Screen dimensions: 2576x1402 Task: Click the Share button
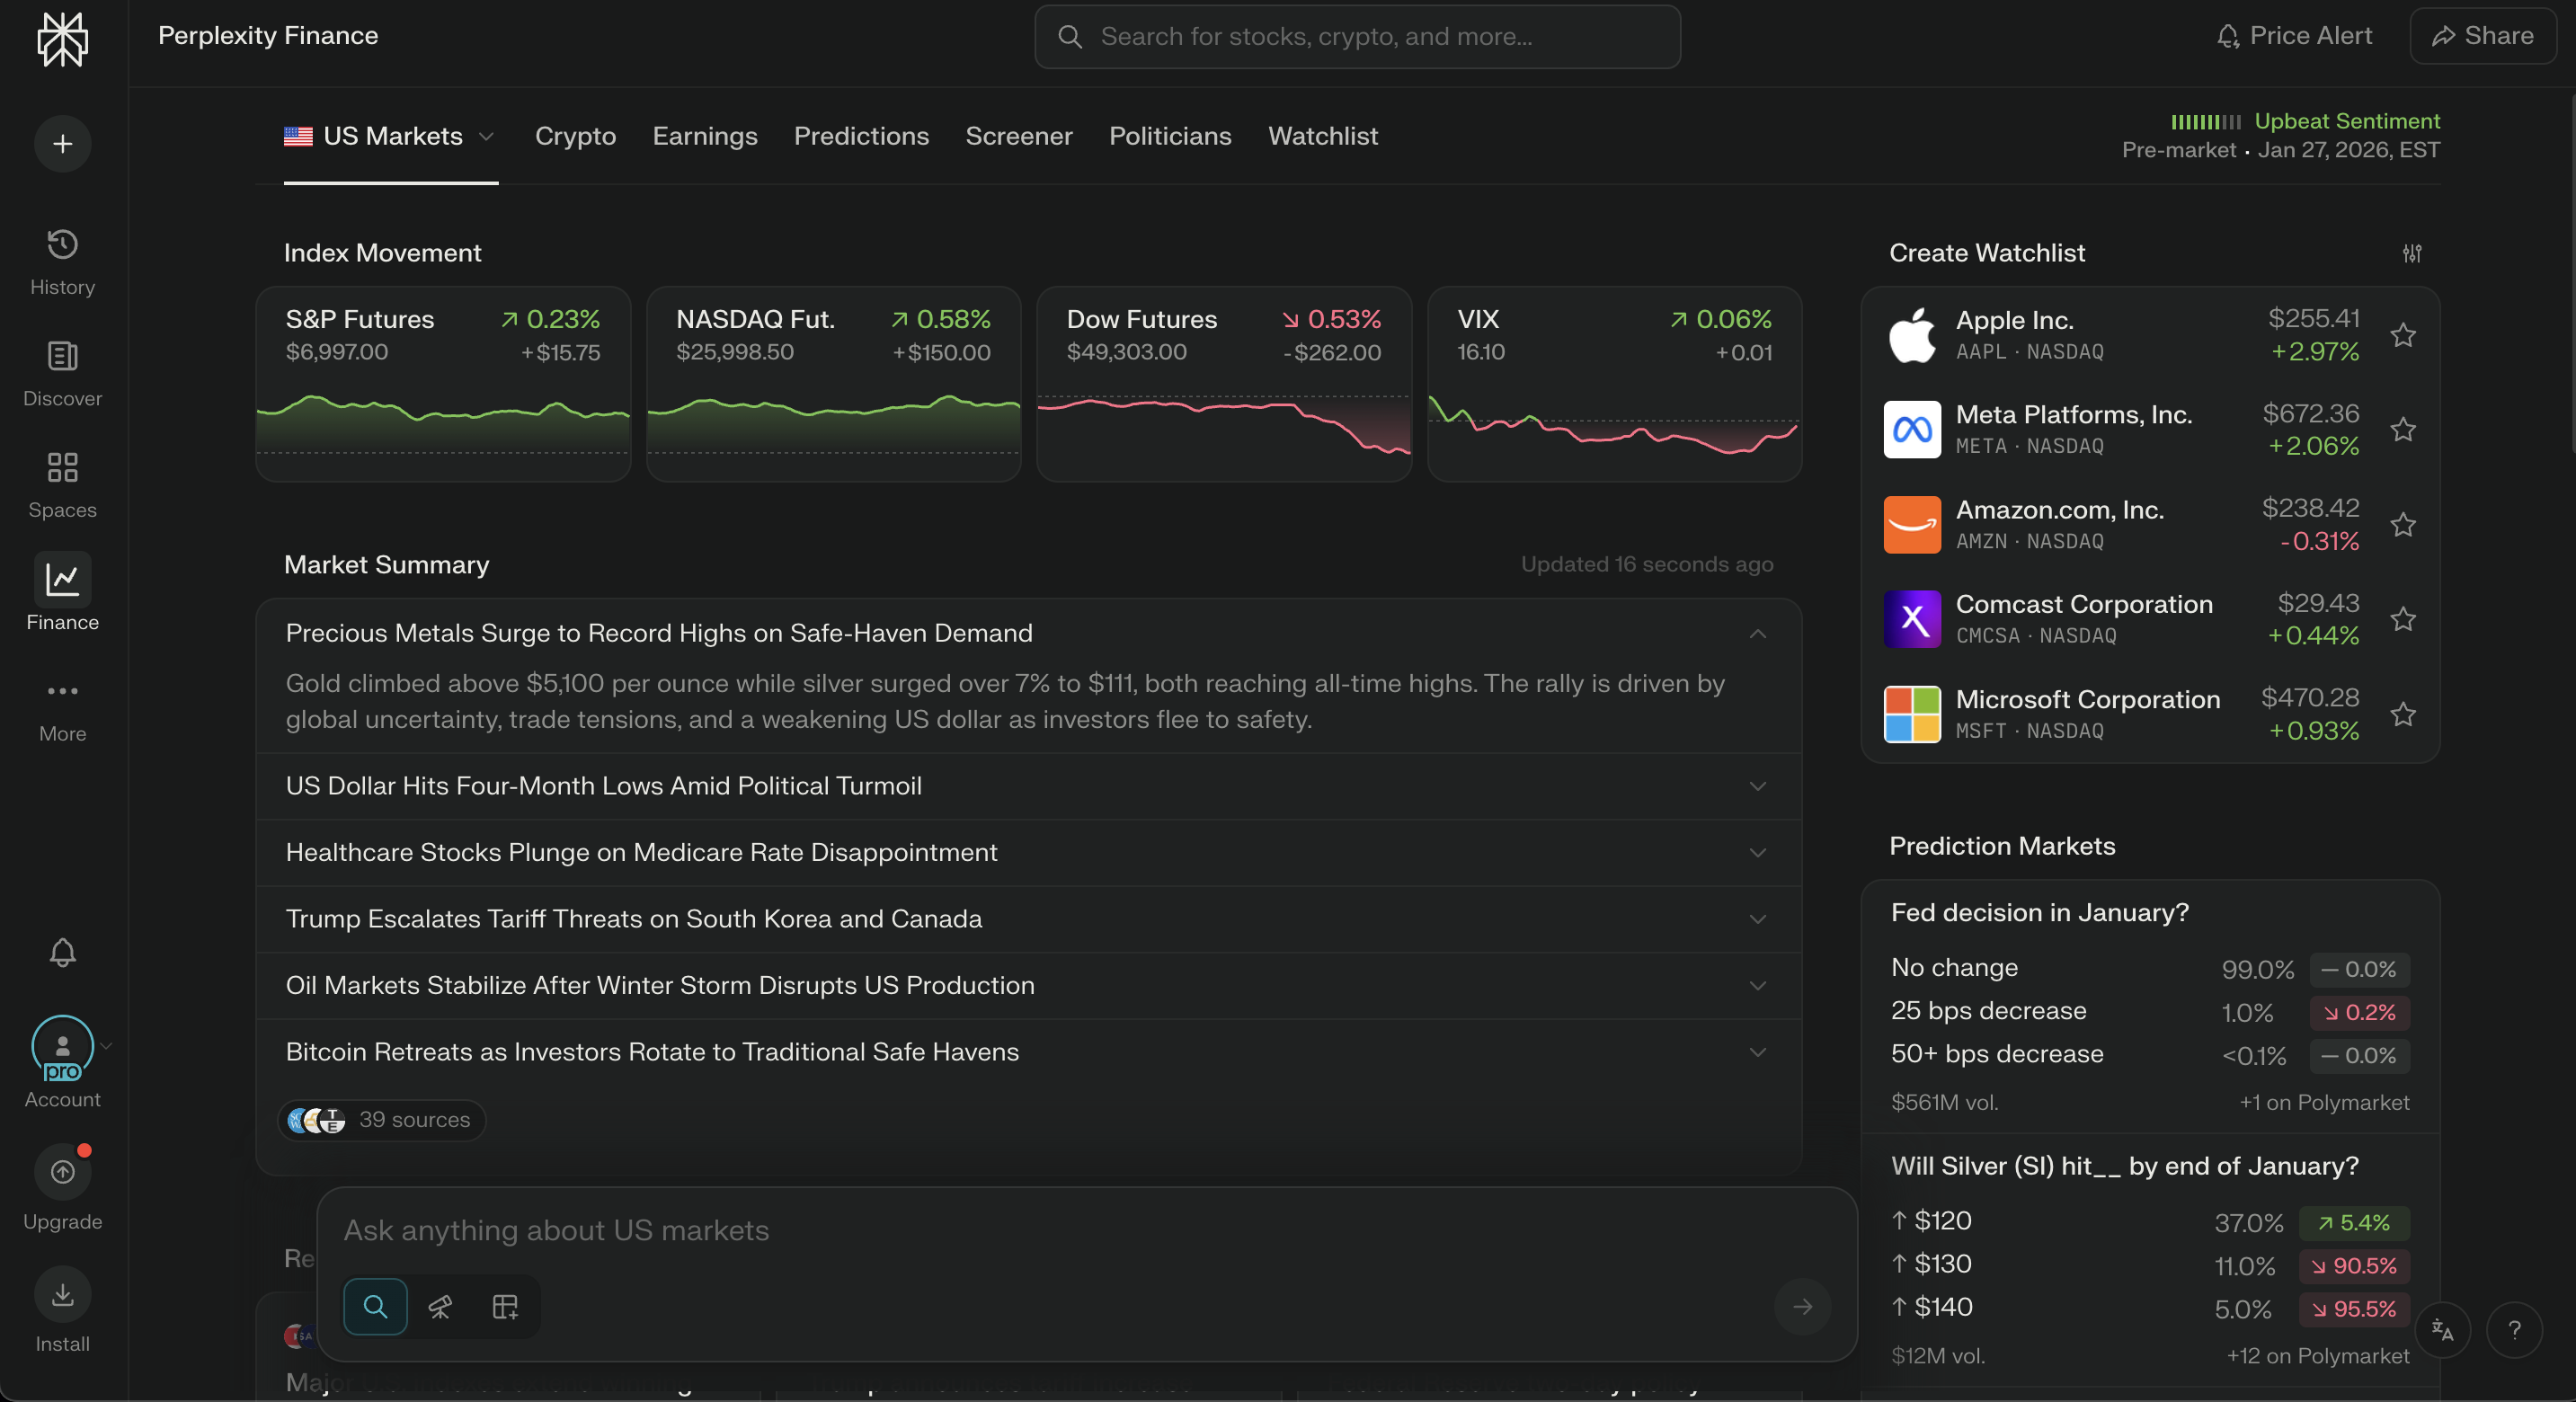2483,36
